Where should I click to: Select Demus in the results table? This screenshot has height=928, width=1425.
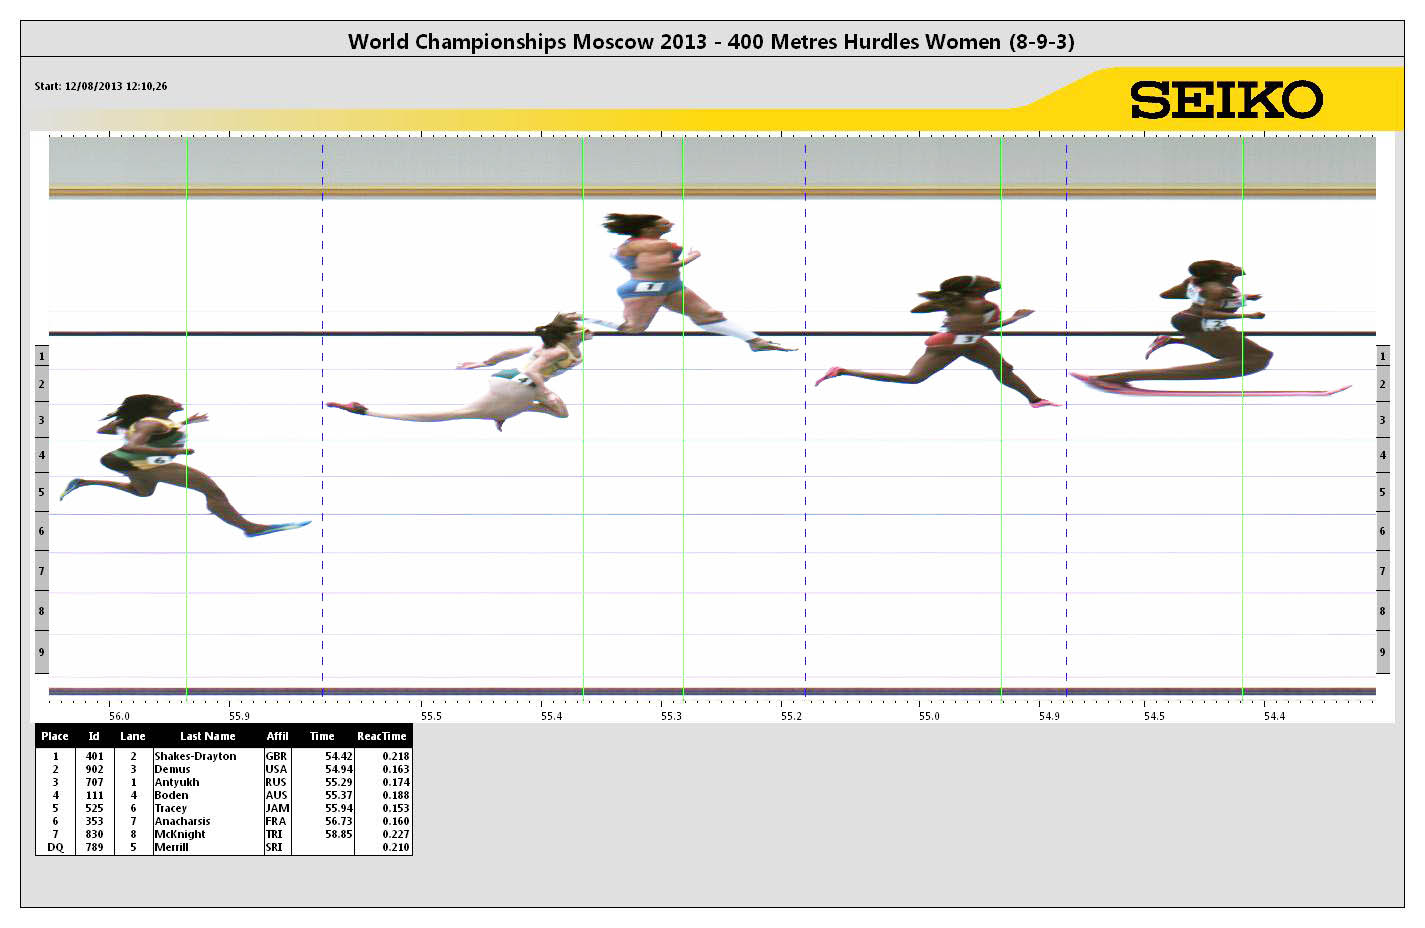coord(172,770)
